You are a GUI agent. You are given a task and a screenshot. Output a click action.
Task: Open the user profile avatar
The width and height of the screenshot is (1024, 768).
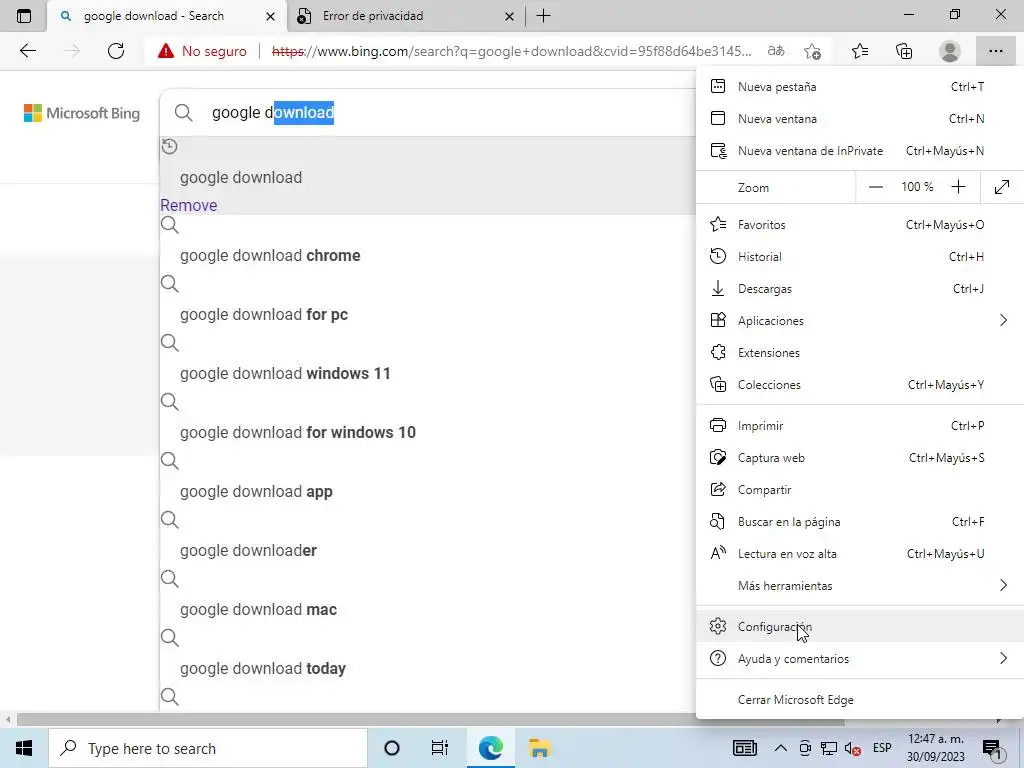(x=949, y=51)
